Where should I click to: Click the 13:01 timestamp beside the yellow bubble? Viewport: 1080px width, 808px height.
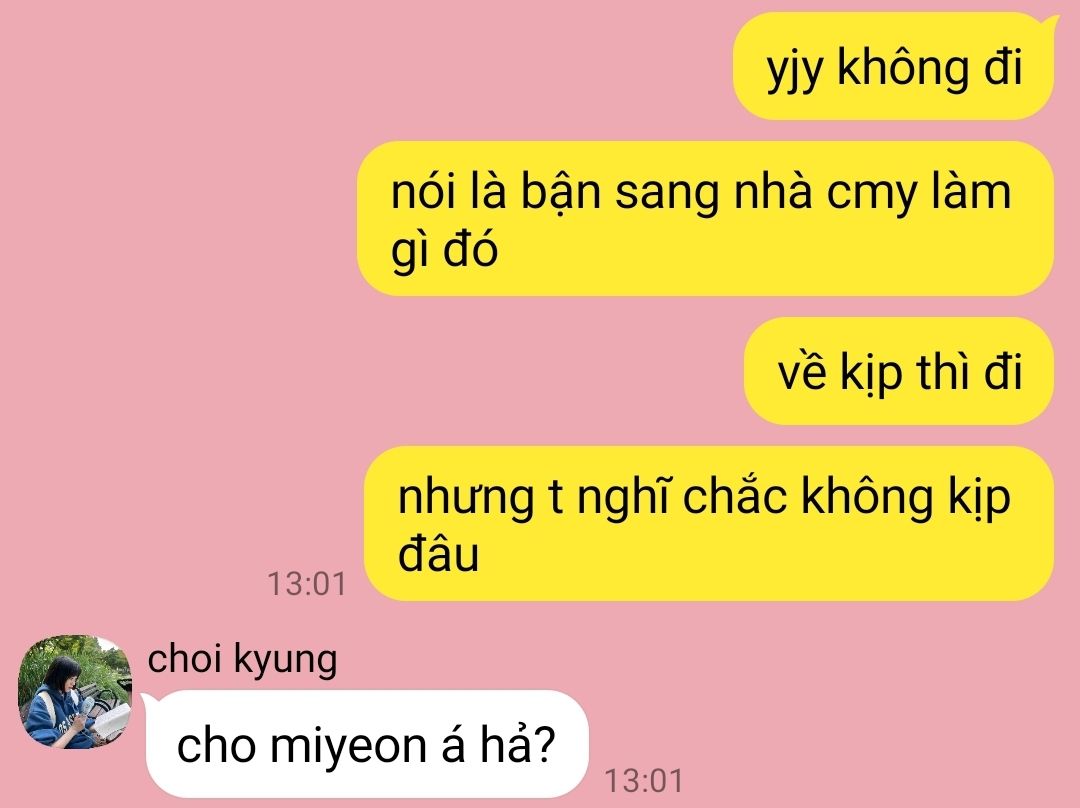(307, 584)
